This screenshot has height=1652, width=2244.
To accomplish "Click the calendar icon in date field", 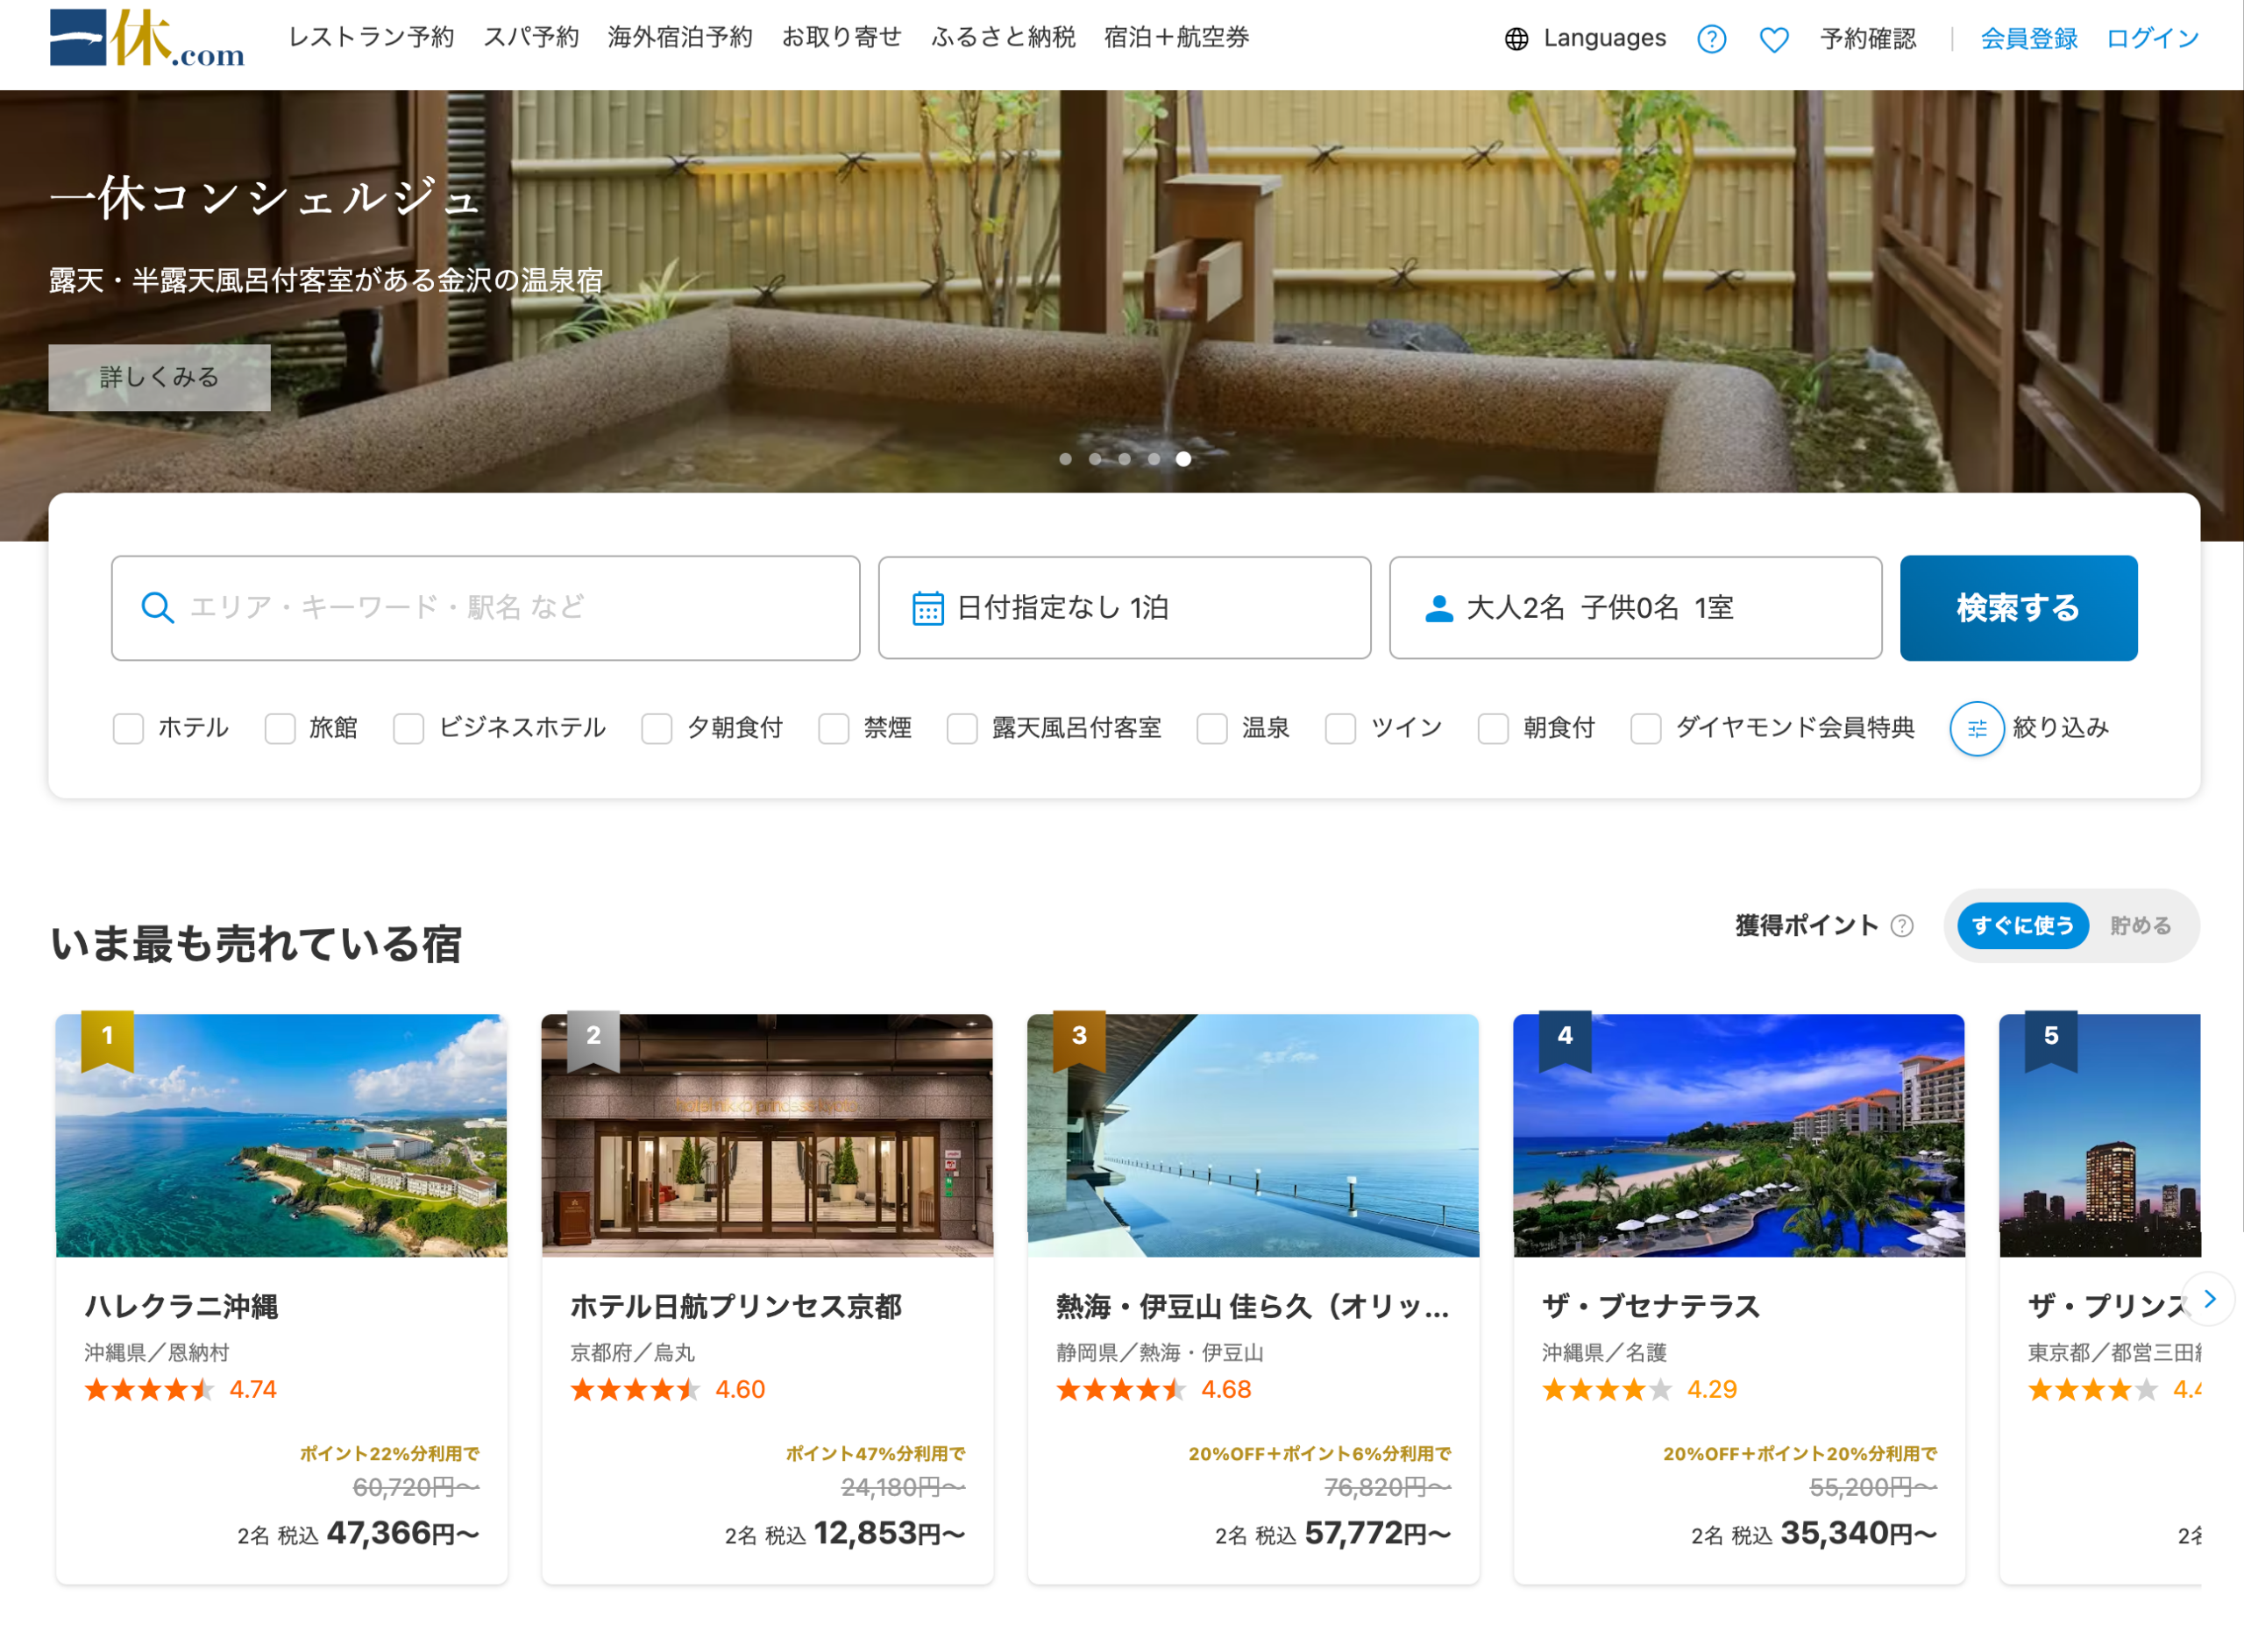I will (927, 608).
